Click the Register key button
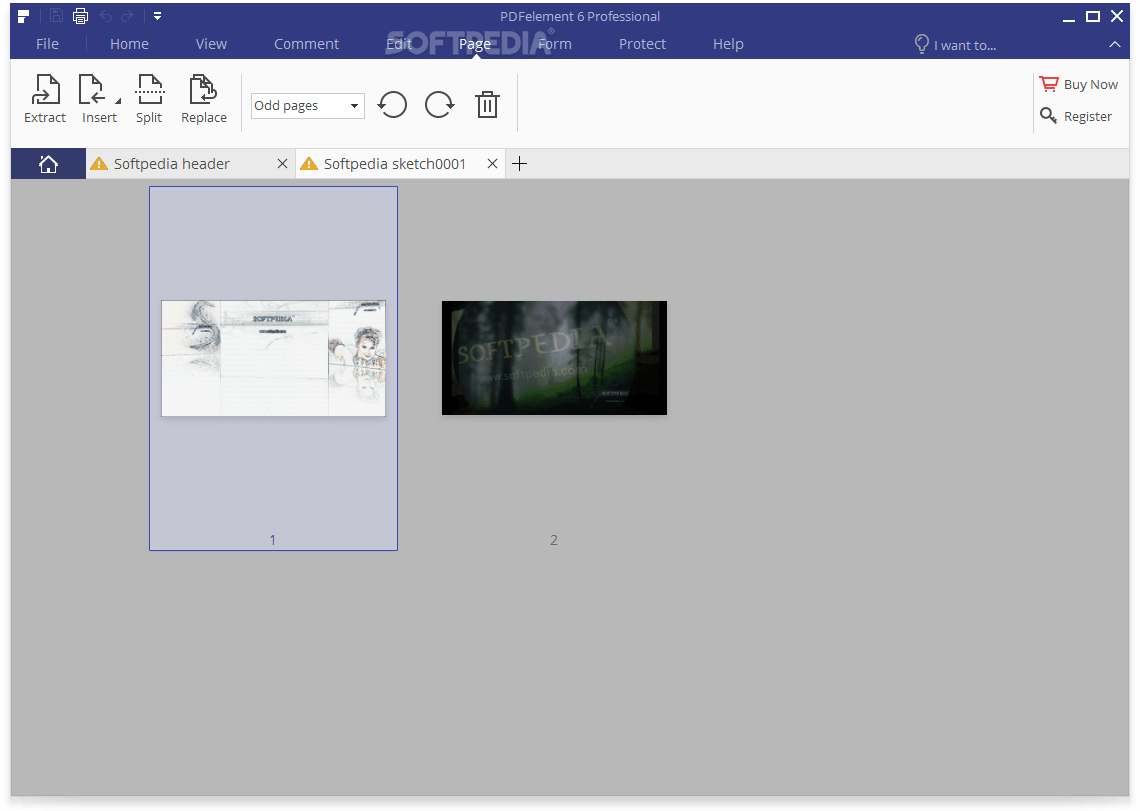The height and width of the screenshot is (811, 1140). pyautogui.click(x=1076, y=116)
